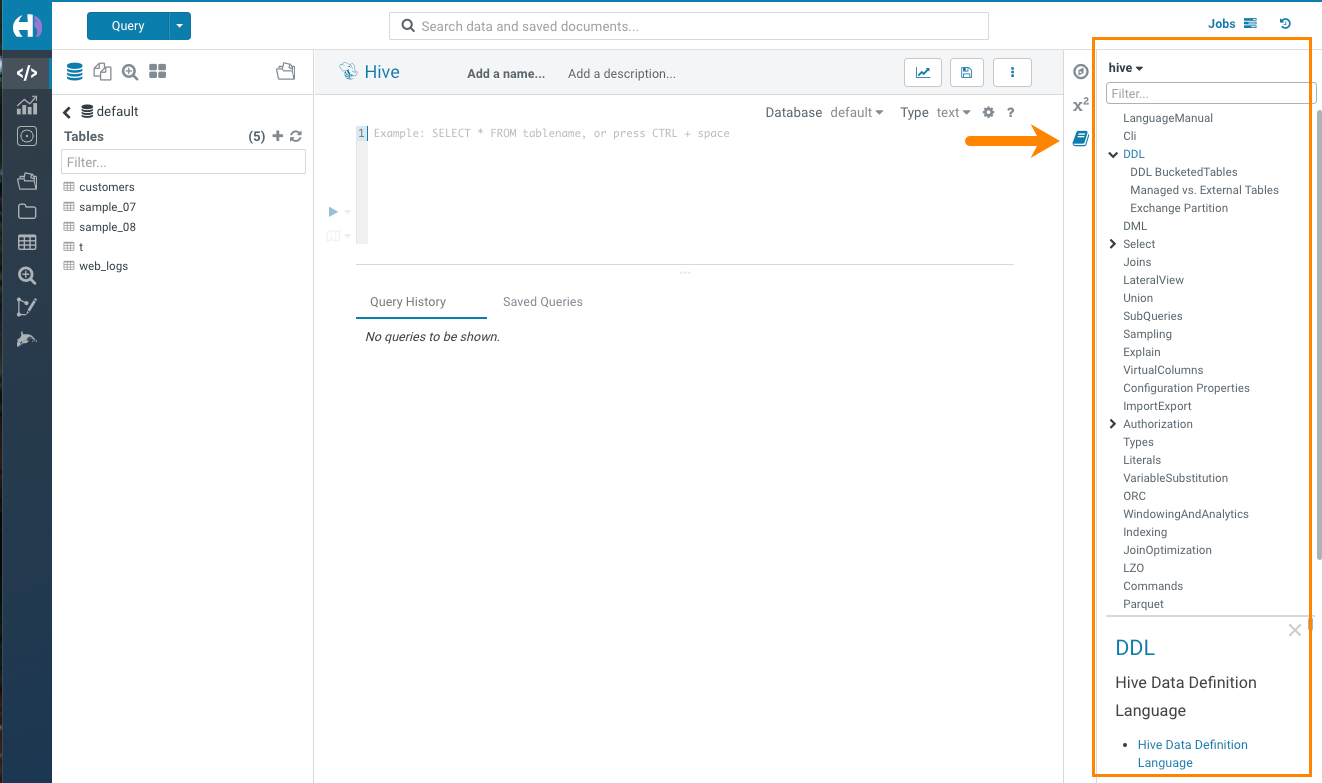Refresh the tables list
Screen dimensions: 1322x783
(296, 136)
